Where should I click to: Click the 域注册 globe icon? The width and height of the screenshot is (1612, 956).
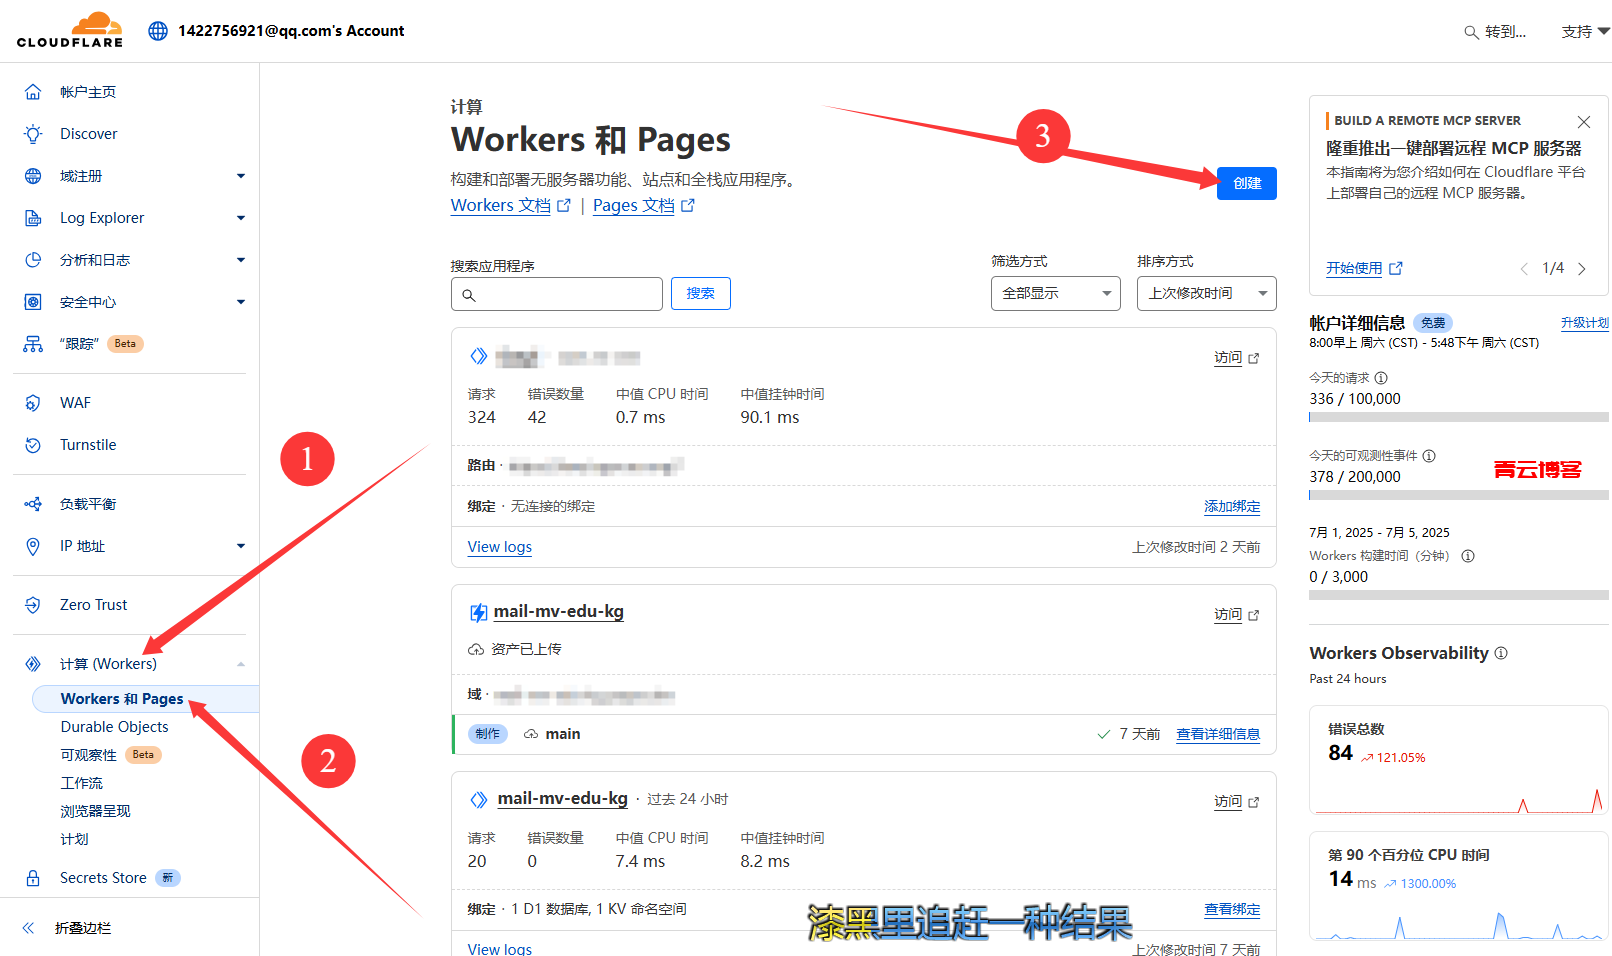point(33,176)
